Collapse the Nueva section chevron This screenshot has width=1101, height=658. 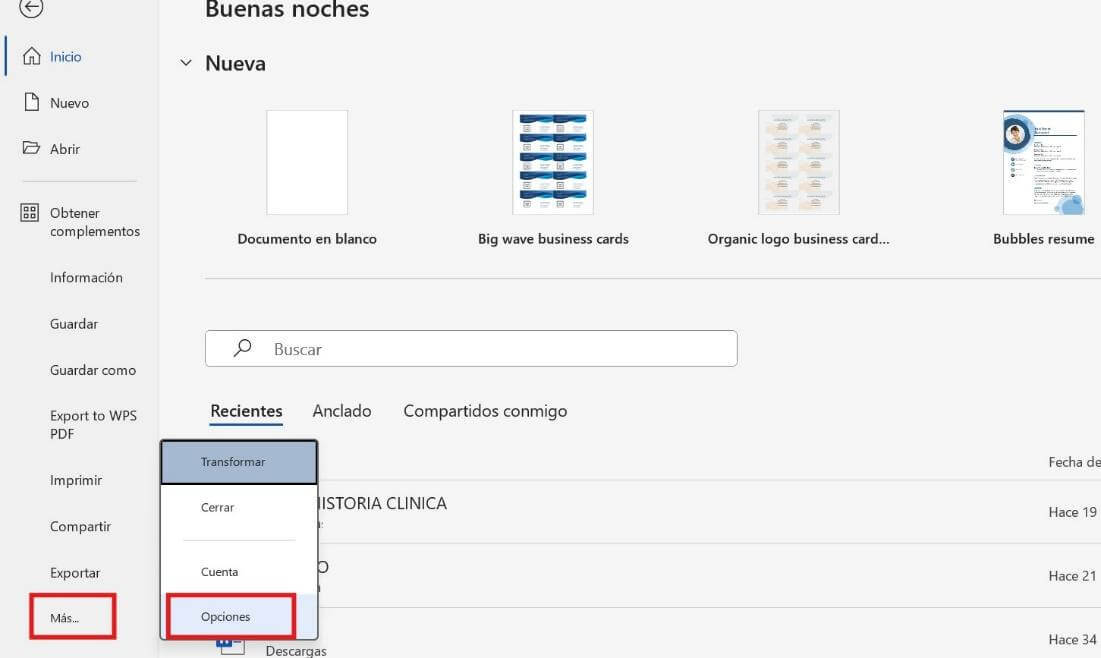coord(185,62)
